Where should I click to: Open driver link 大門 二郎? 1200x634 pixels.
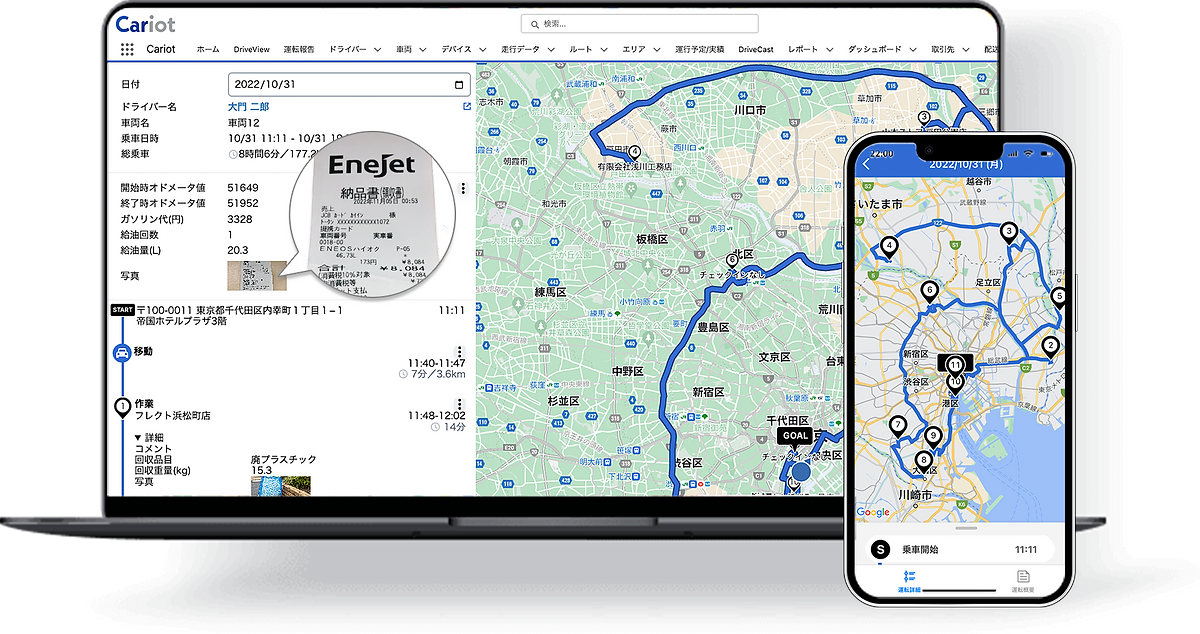[x=248, y=106]
